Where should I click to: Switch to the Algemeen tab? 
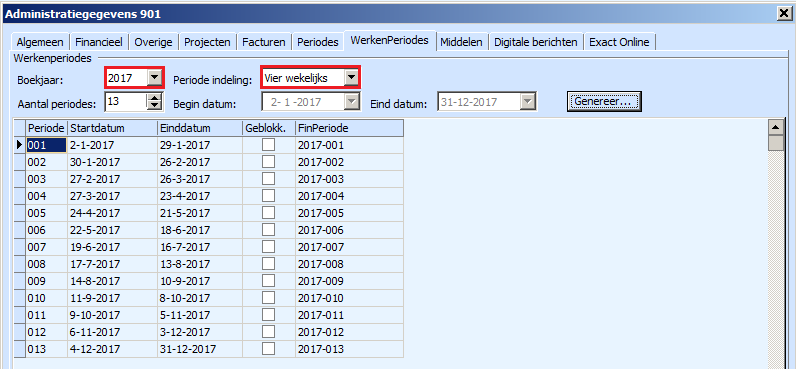(x=40, y=42)
